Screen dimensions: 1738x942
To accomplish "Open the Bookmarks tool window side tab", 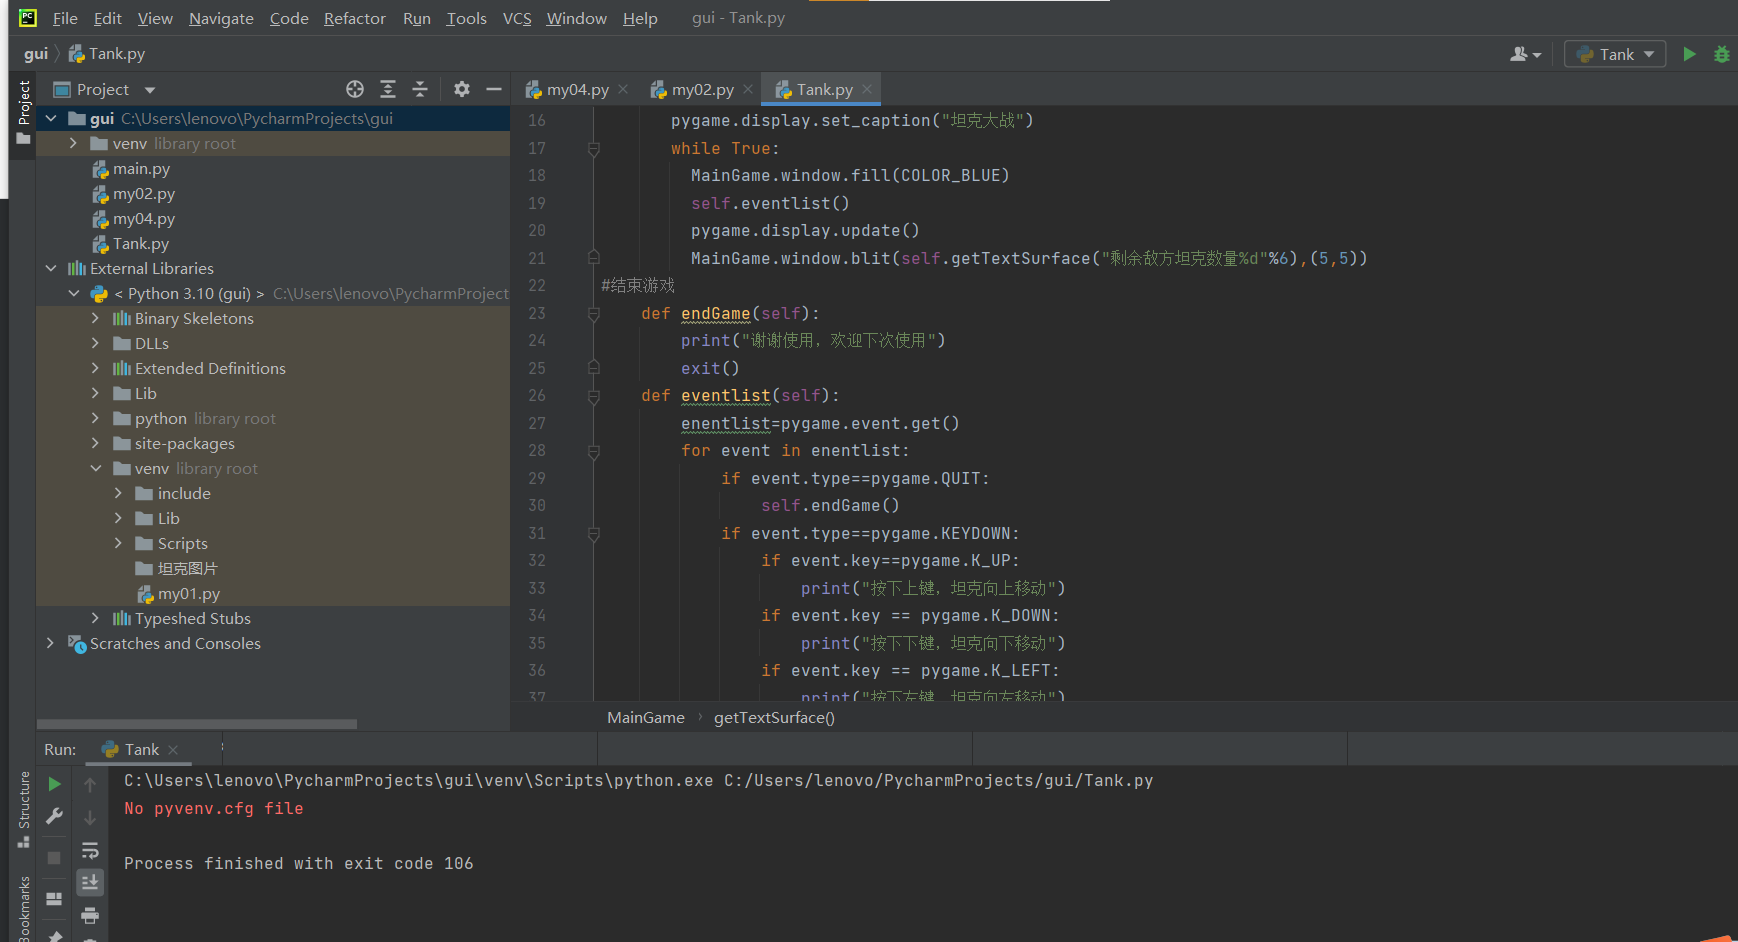I will point(24,908).
